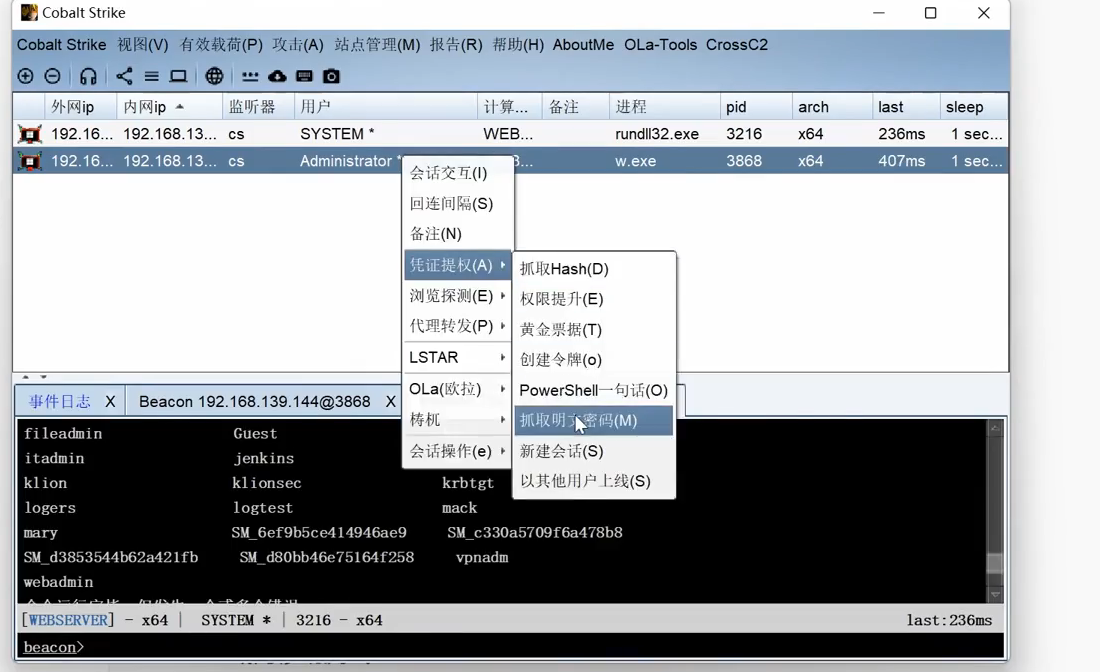Click the connect to team server plus icon
The image size is (1100, 672).
click(25, 76)
